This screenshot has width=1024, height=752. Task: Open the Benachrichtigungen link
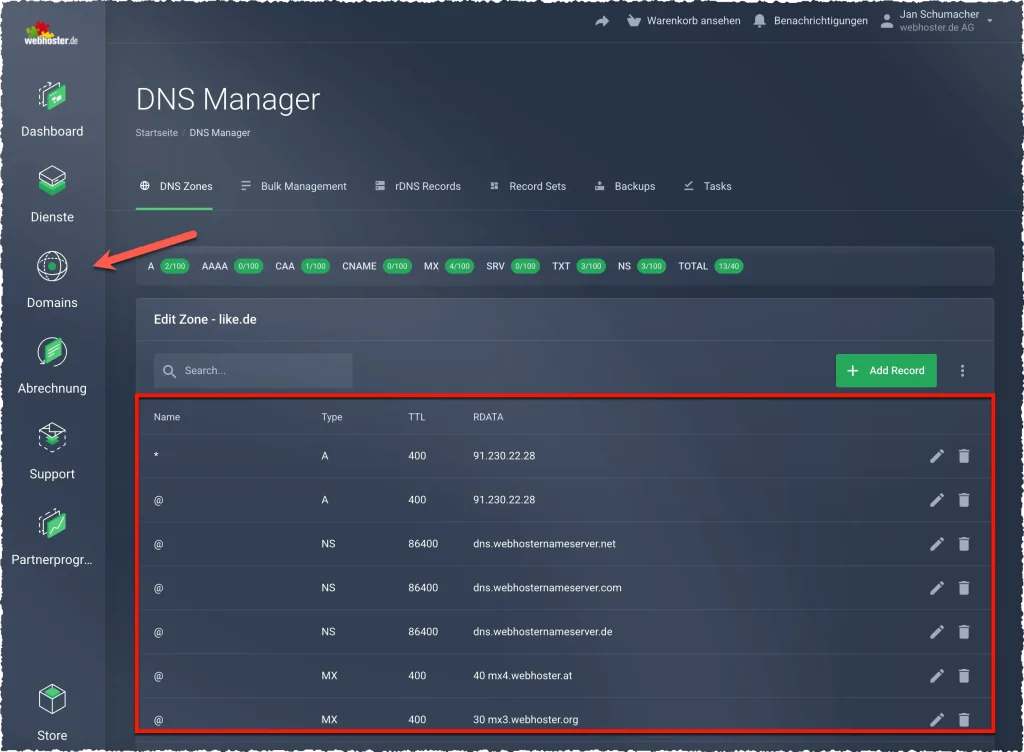[820, 21]
